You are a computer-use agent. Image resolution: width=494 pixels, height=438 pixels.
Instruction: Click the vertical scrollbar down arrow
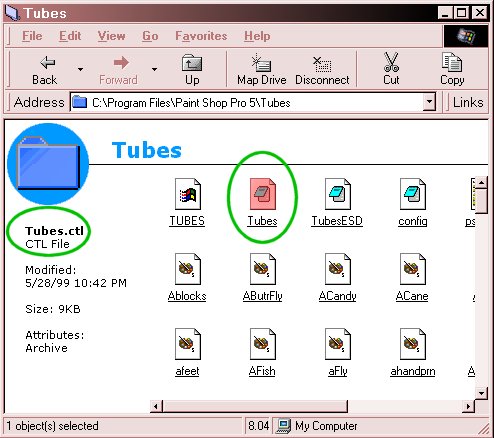481,393
